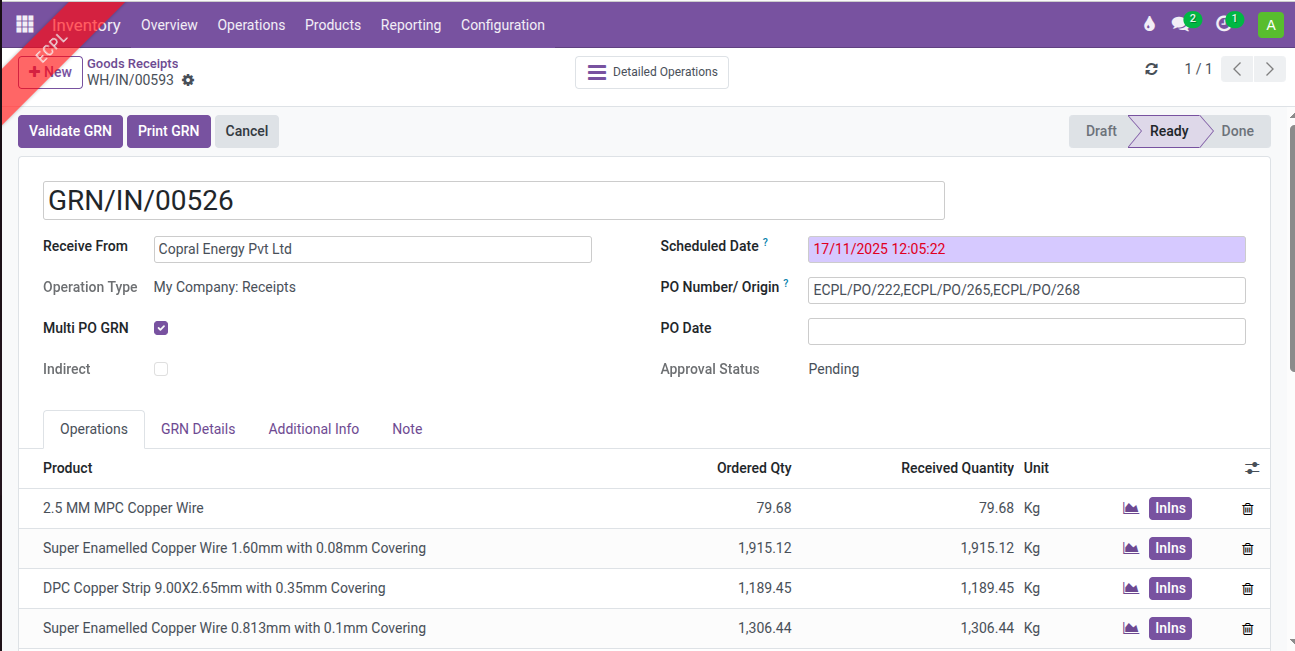This screenshot has height=651, width=1295.
Task: Click the PO Date input field
Action: [1026, 331]
